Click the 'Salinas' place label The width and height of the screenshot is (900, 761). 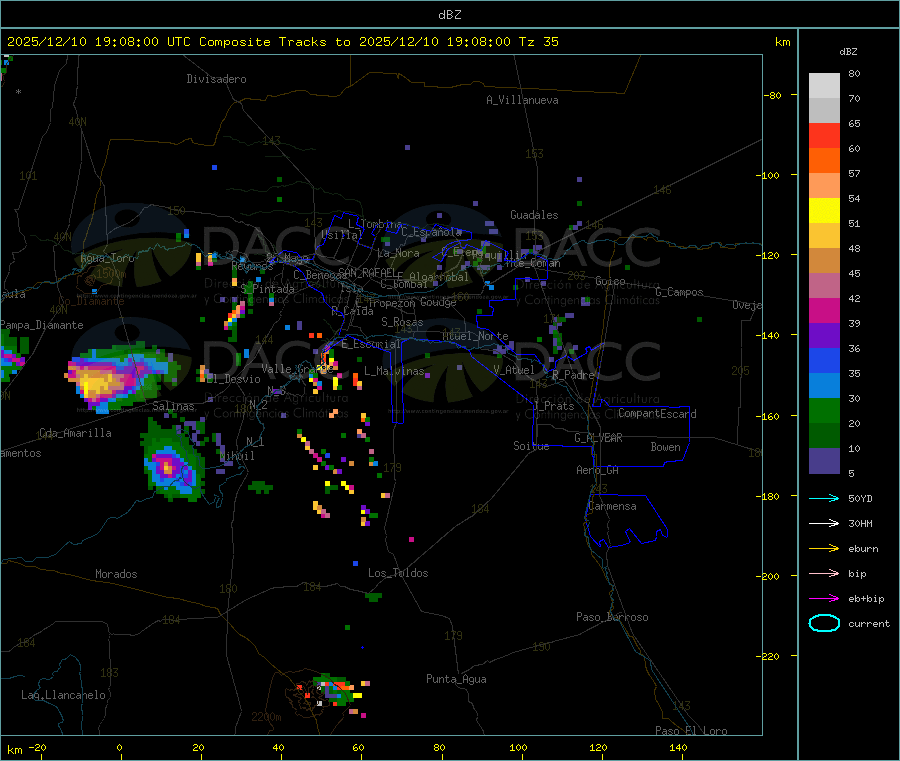click(173, 406)
